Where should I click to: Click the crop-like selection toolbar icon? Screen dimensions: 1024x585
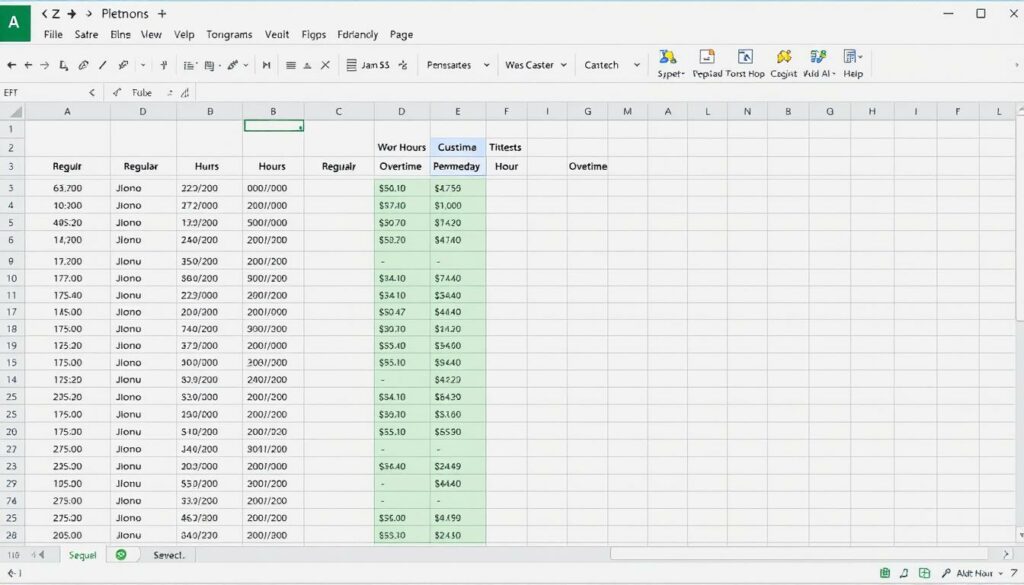(63, 65)
